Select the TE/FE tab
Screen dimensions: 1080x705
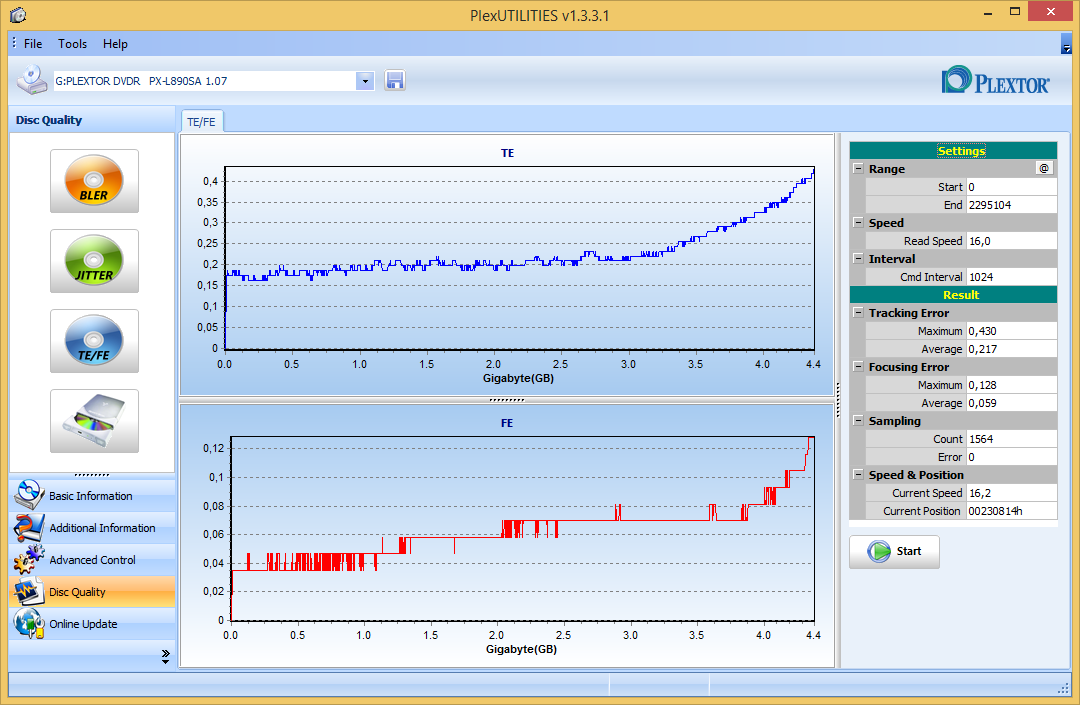[201, 122]
